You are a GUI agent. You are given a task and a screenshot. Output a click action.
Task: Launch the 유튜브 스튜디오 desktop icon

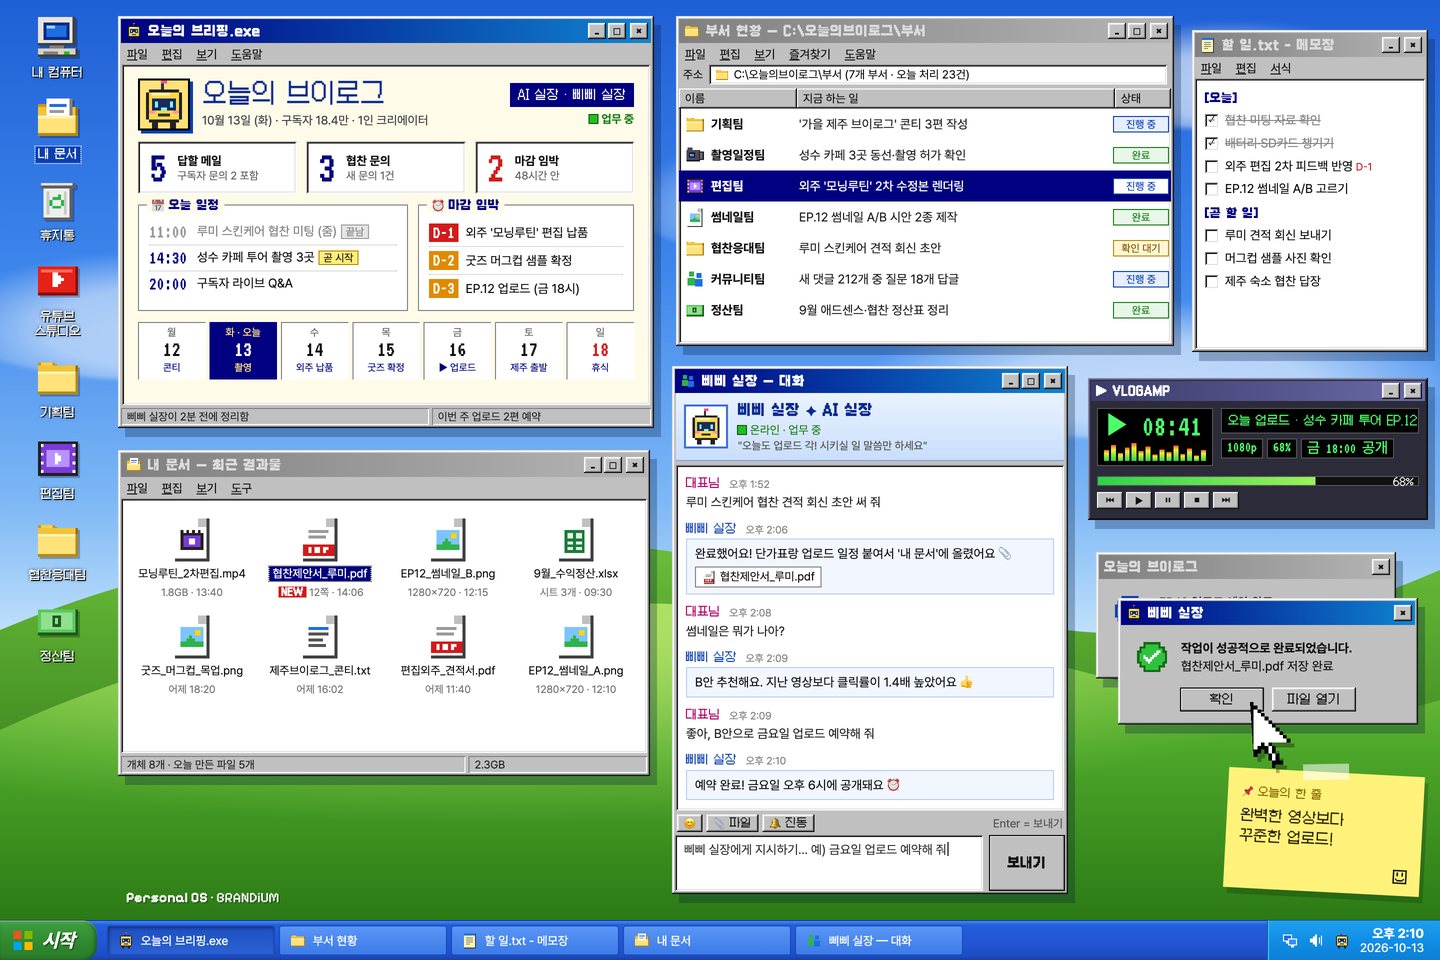click(57, 282)
